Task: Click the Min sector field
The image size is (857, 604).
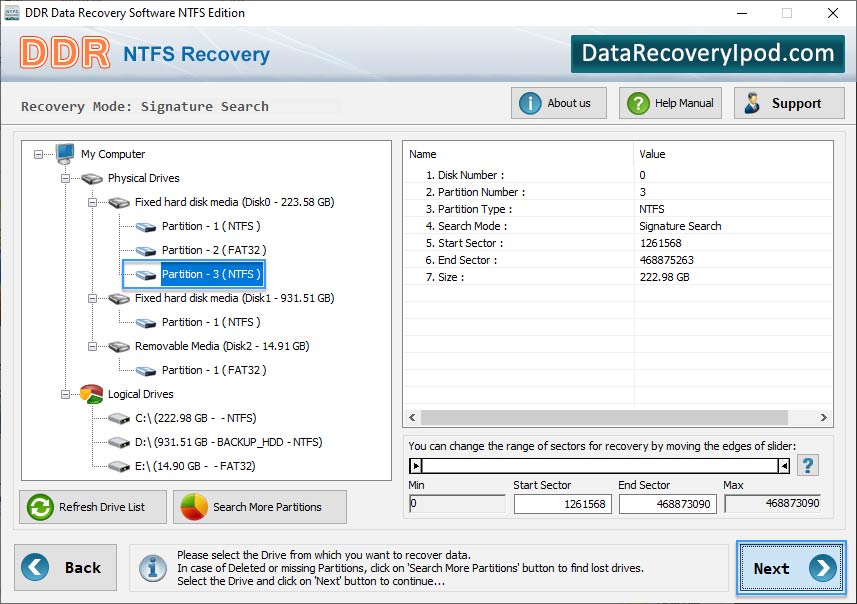Action: pos(457,503)
